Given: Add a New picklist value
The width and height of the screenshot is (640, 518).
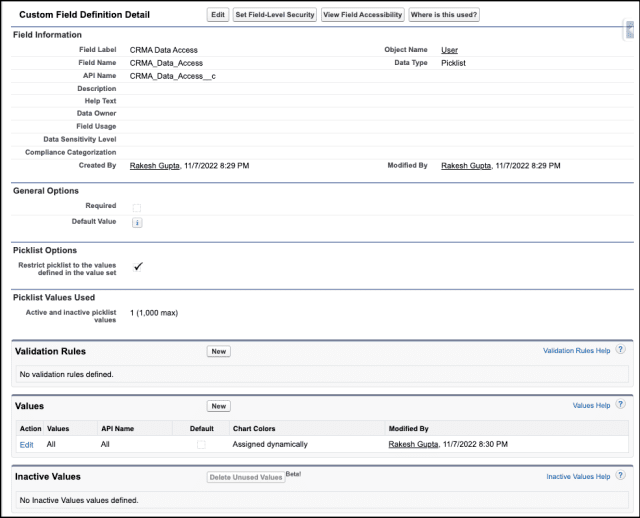Looking at the screenshot, I should (x=219, y=406).
